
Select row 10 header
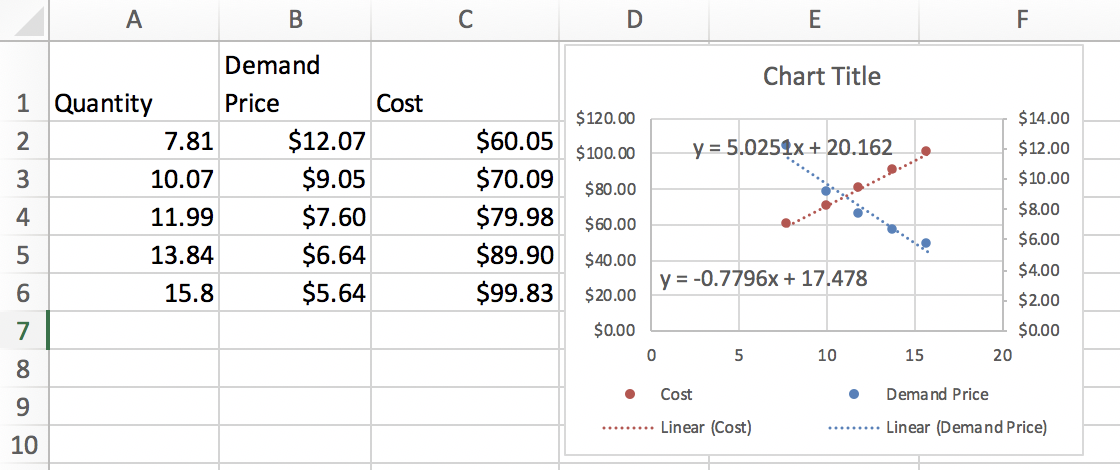(x=23, y=445)
